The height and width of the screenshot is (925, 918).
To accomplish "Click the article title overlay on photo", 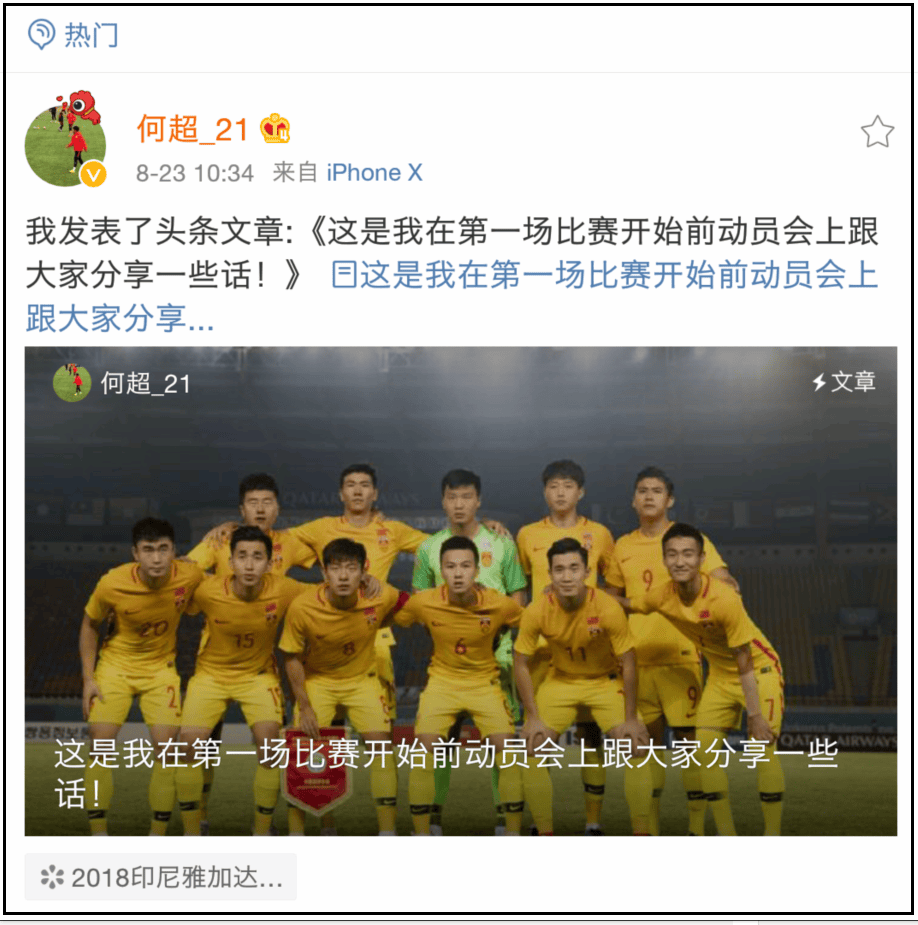I will [x=446, y=773].
